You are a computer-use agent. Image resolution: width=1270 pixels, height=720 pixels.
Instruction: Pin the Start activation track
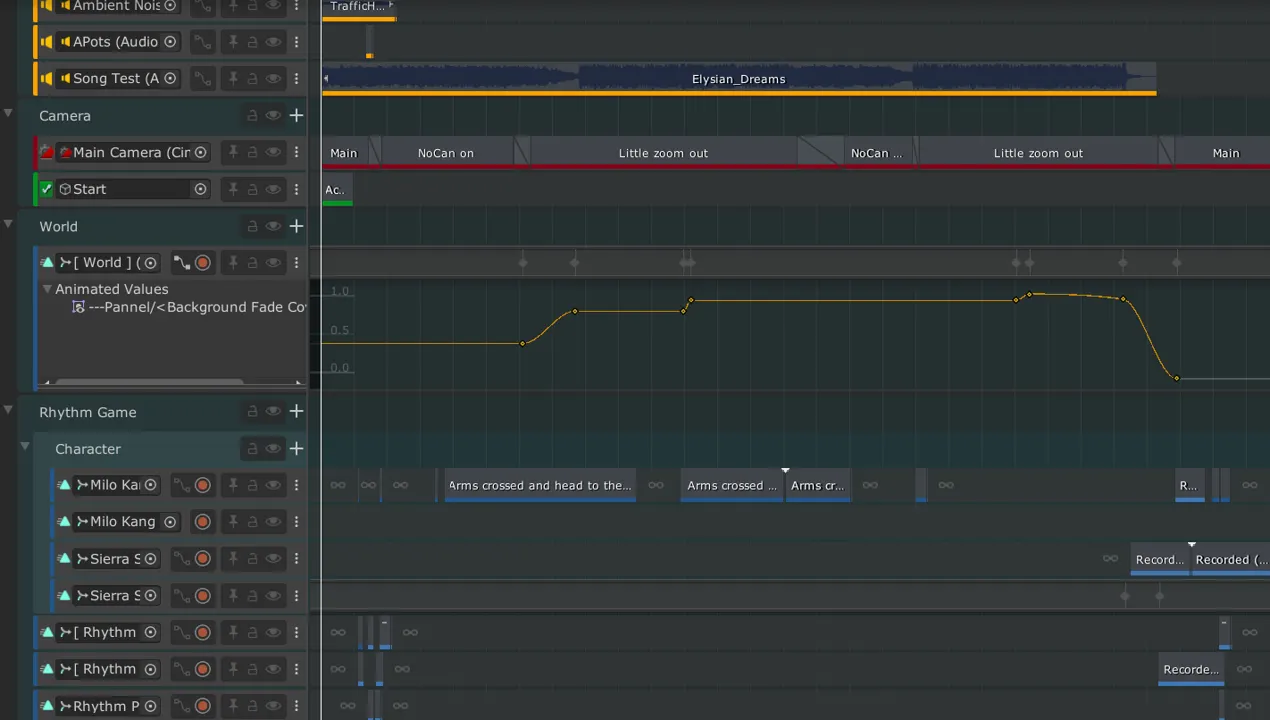coord(233,189)
